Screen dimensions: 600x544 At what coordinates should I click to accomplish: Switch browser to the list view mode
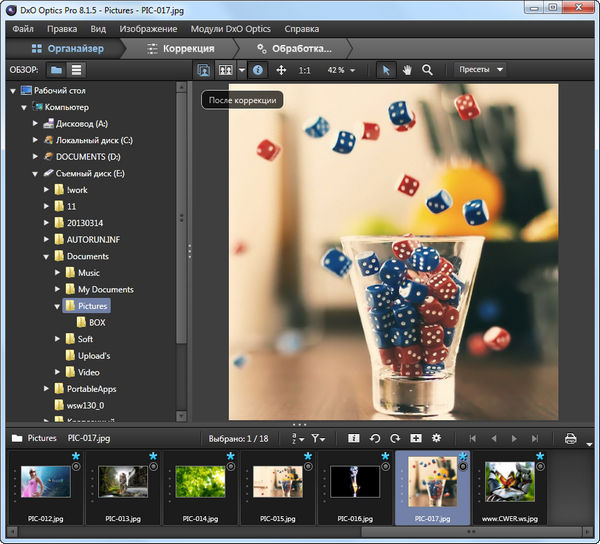tap(77, 70)
